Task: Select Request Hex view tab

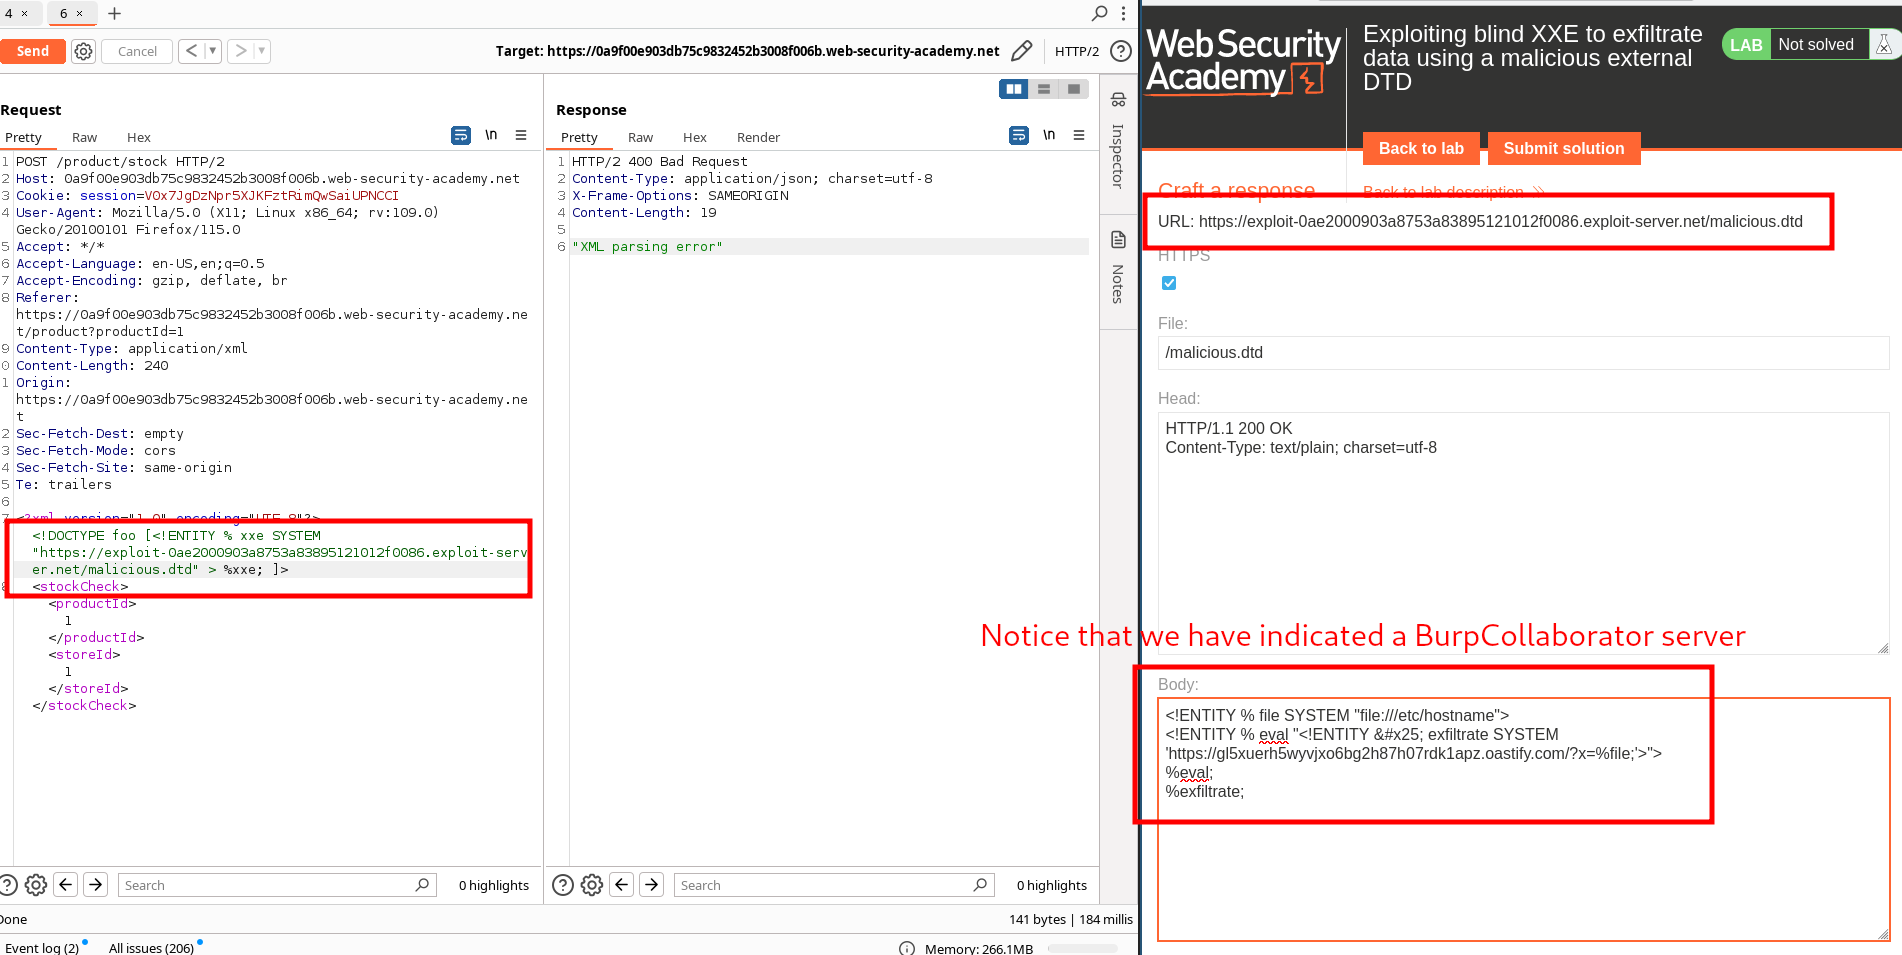Action: (139, 137)
